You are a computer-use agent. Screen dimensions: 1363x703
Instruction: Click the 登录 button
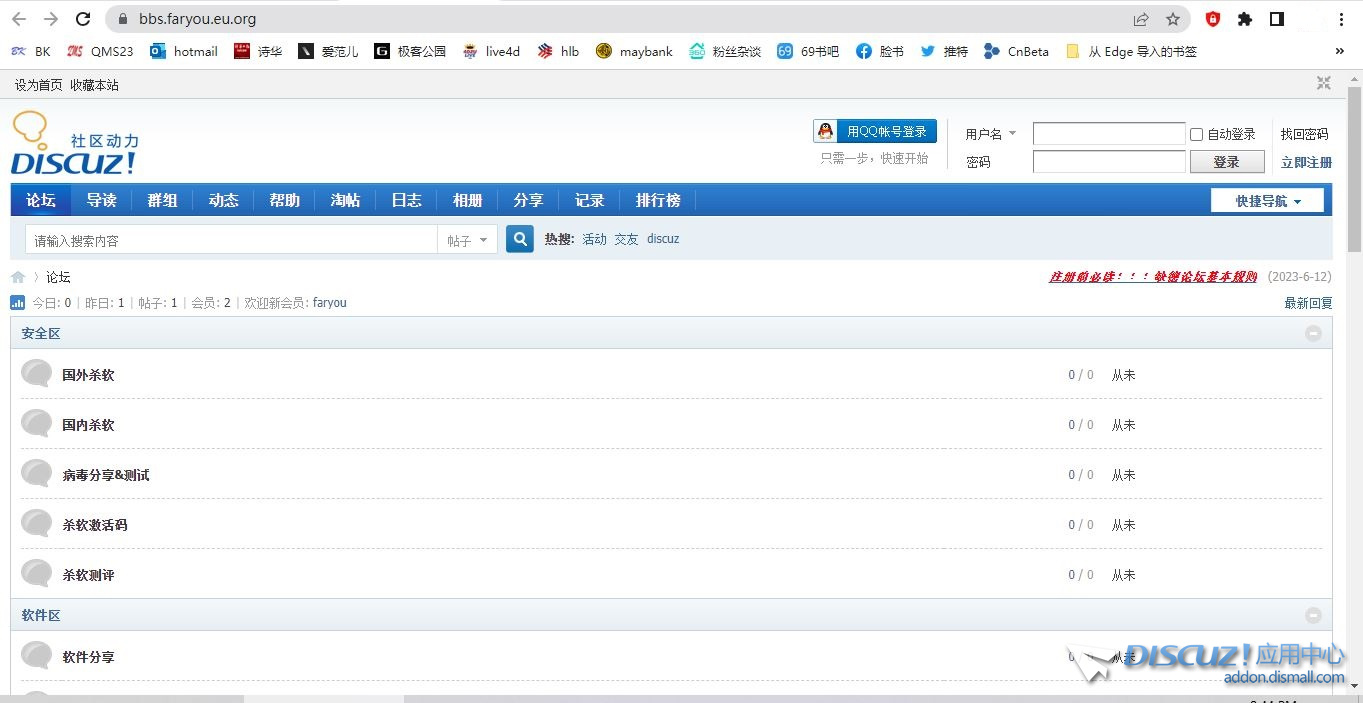tap(1226, 162)
